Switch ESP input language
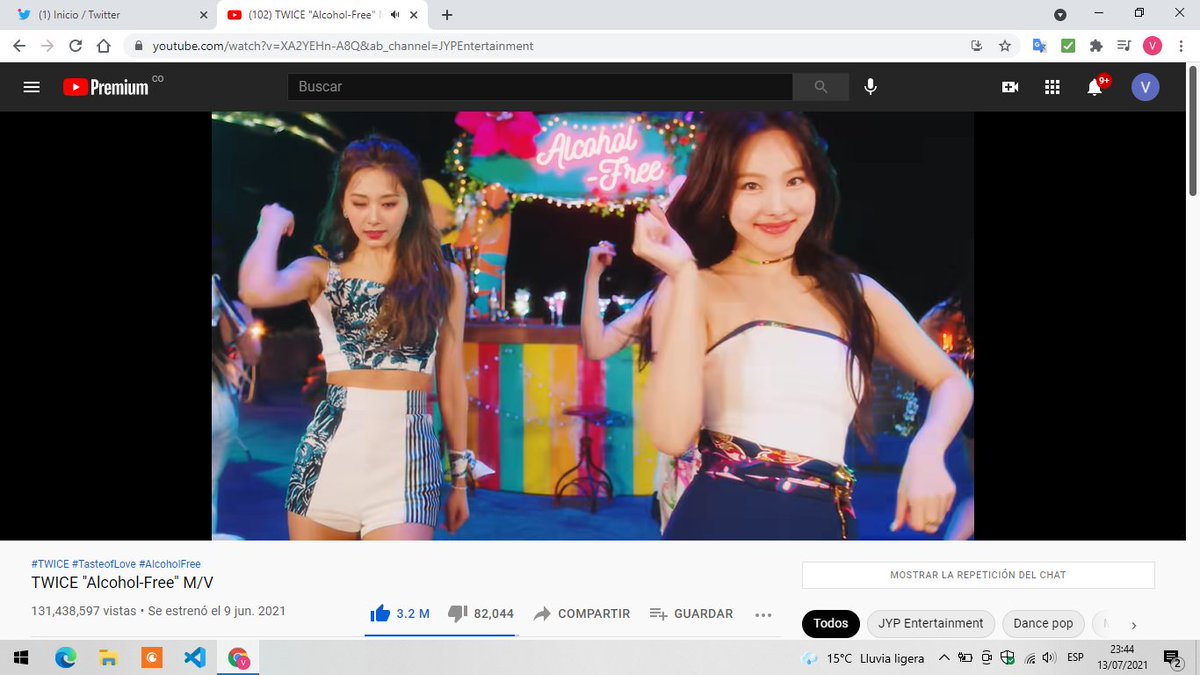The image size is (1200, 675). tap(1075, 658)
